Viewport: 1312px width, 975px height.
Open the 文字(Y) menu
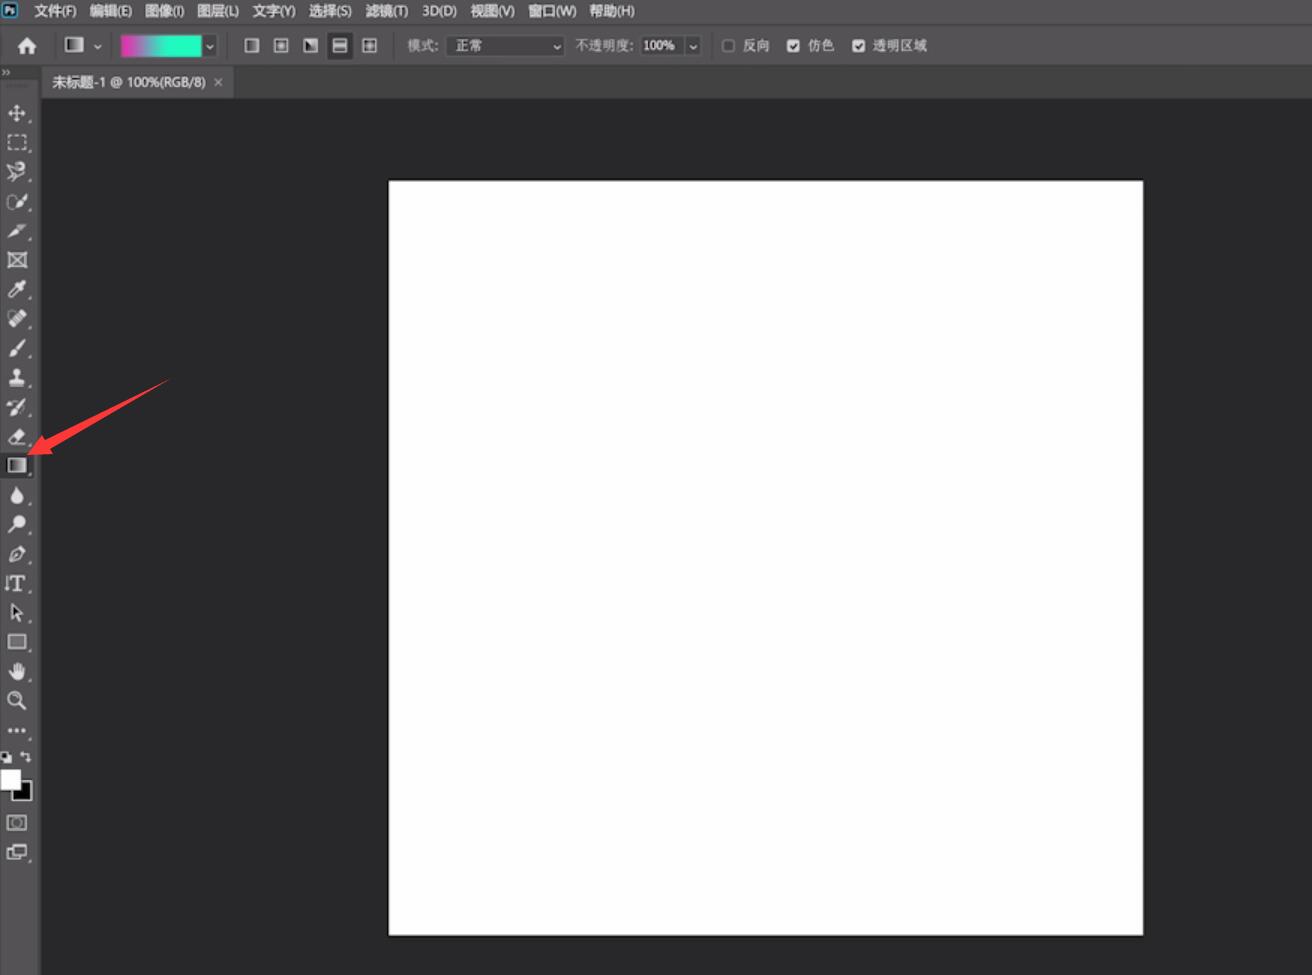point(273,11)
